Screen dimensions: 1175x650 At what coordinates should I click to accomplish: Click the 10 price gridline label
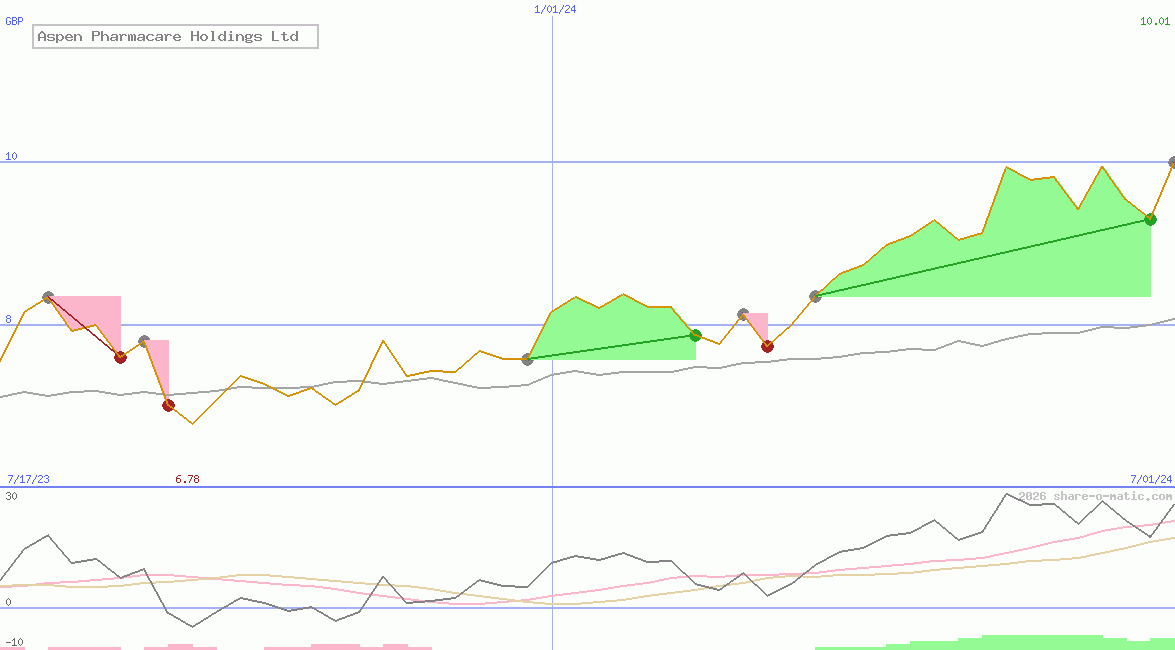coord(11,157)
